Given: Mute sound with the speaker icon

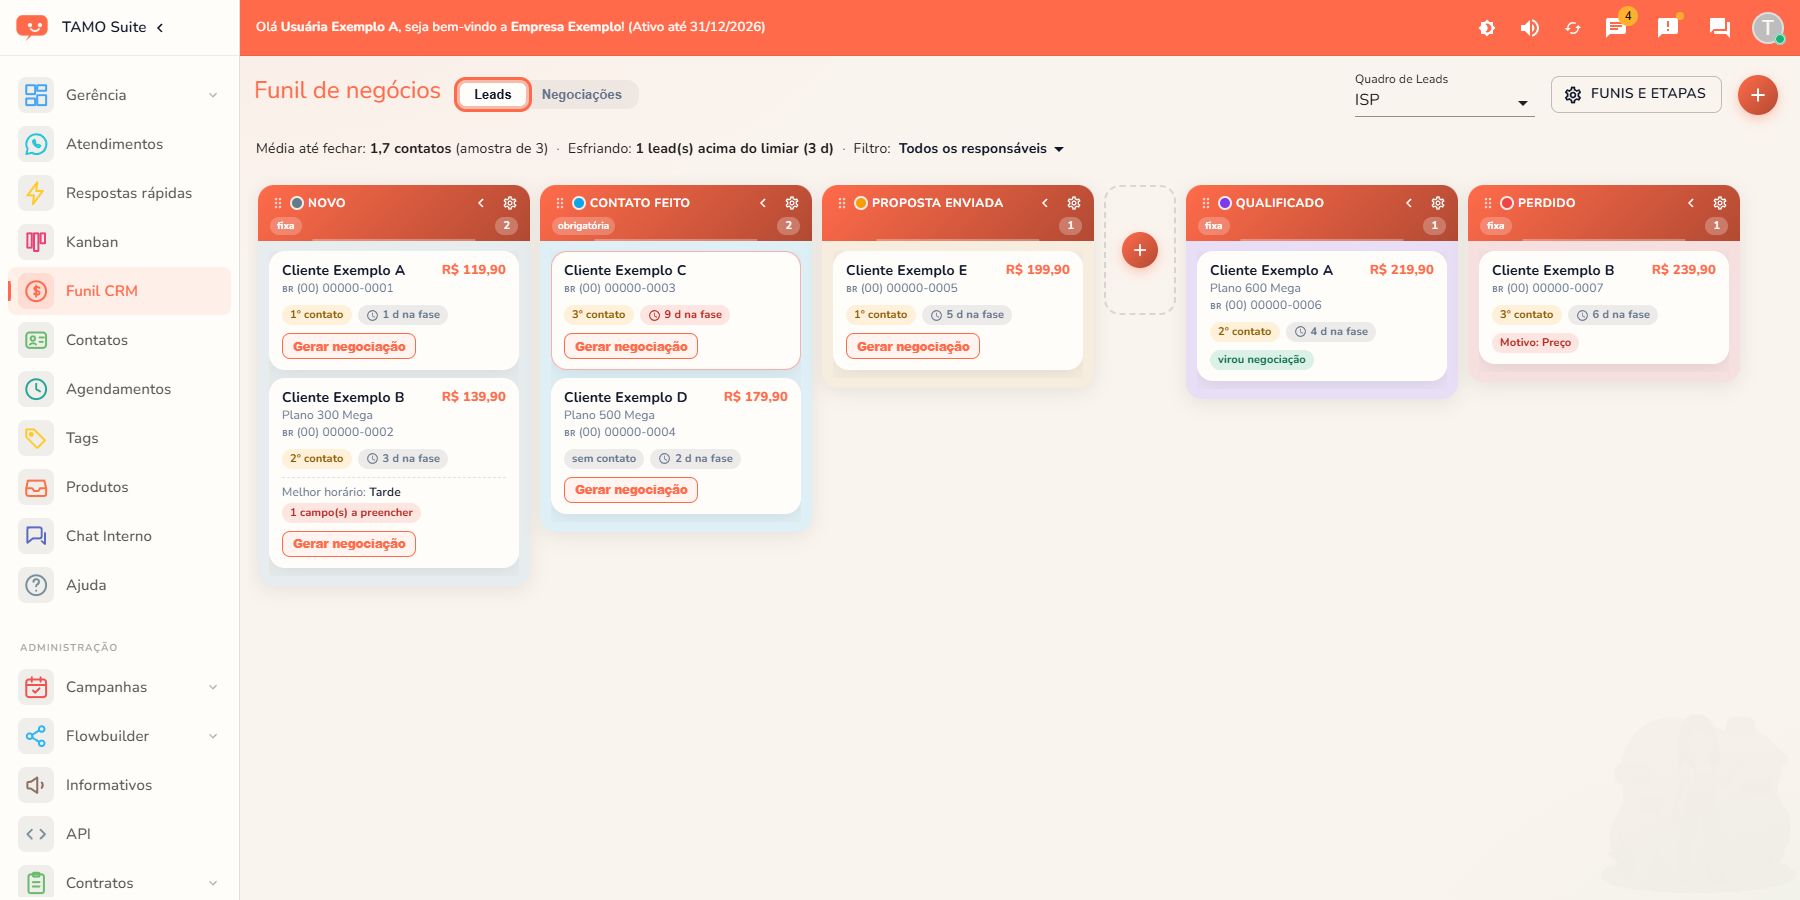Looking at the screenshot, I should (x=1530, y=28).
